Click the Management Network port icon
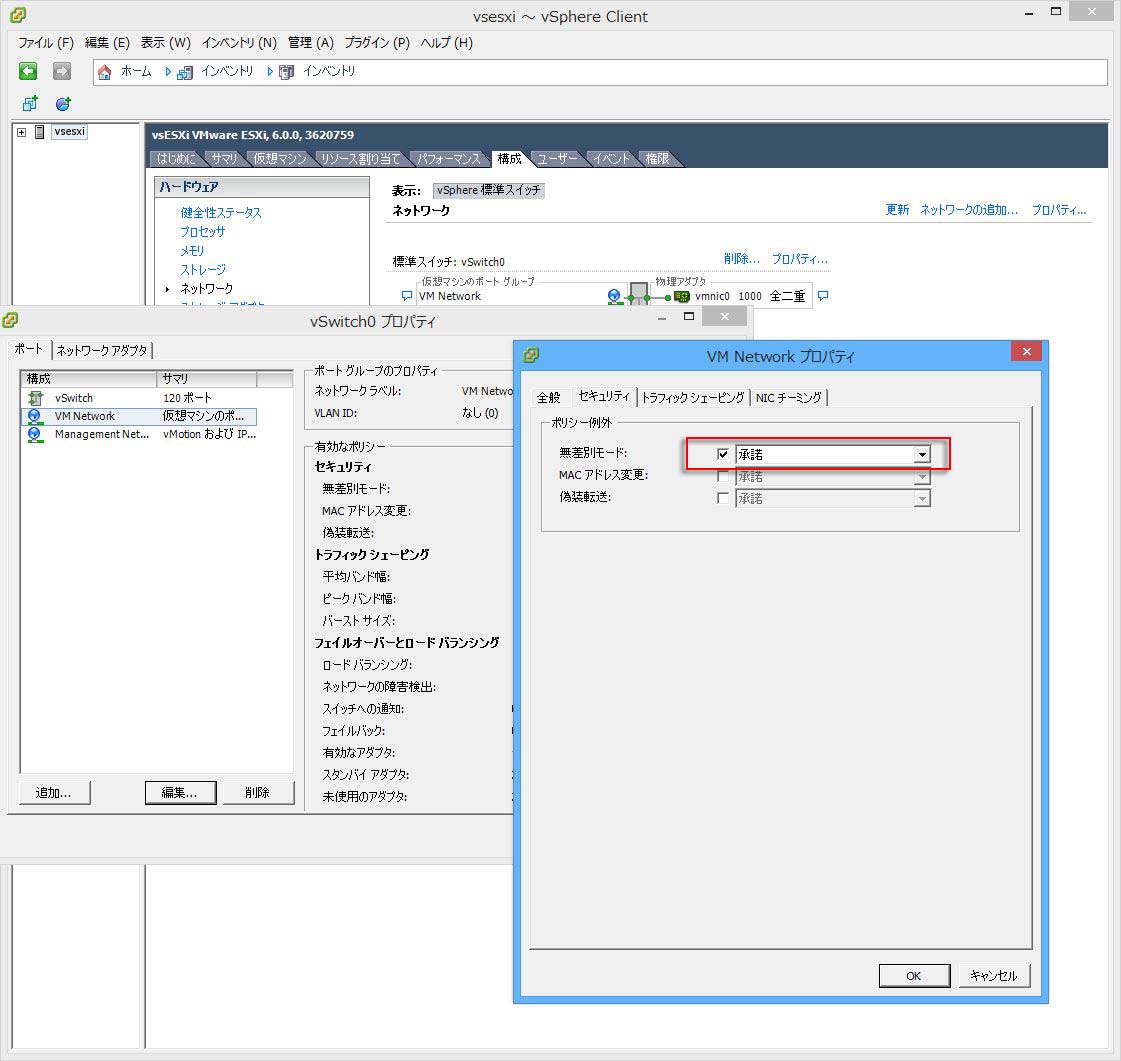This screenshot has height=1061, width=1121. [x=34, y=434]
